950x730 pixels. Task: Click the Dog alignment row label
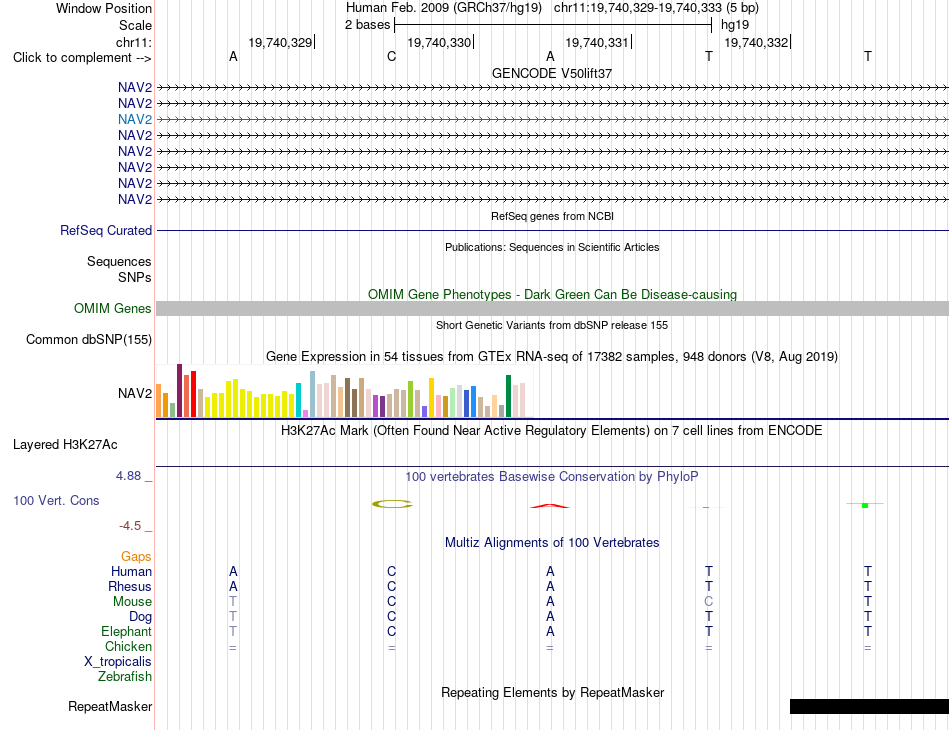(x=140, y=617)
